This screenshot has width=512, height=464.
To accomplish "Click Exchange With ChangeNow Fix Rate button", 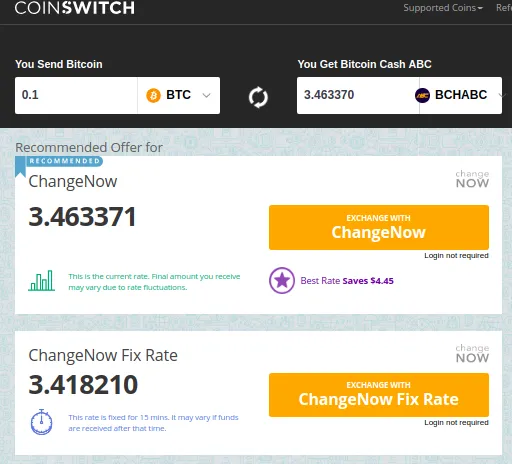I will 379,395.
